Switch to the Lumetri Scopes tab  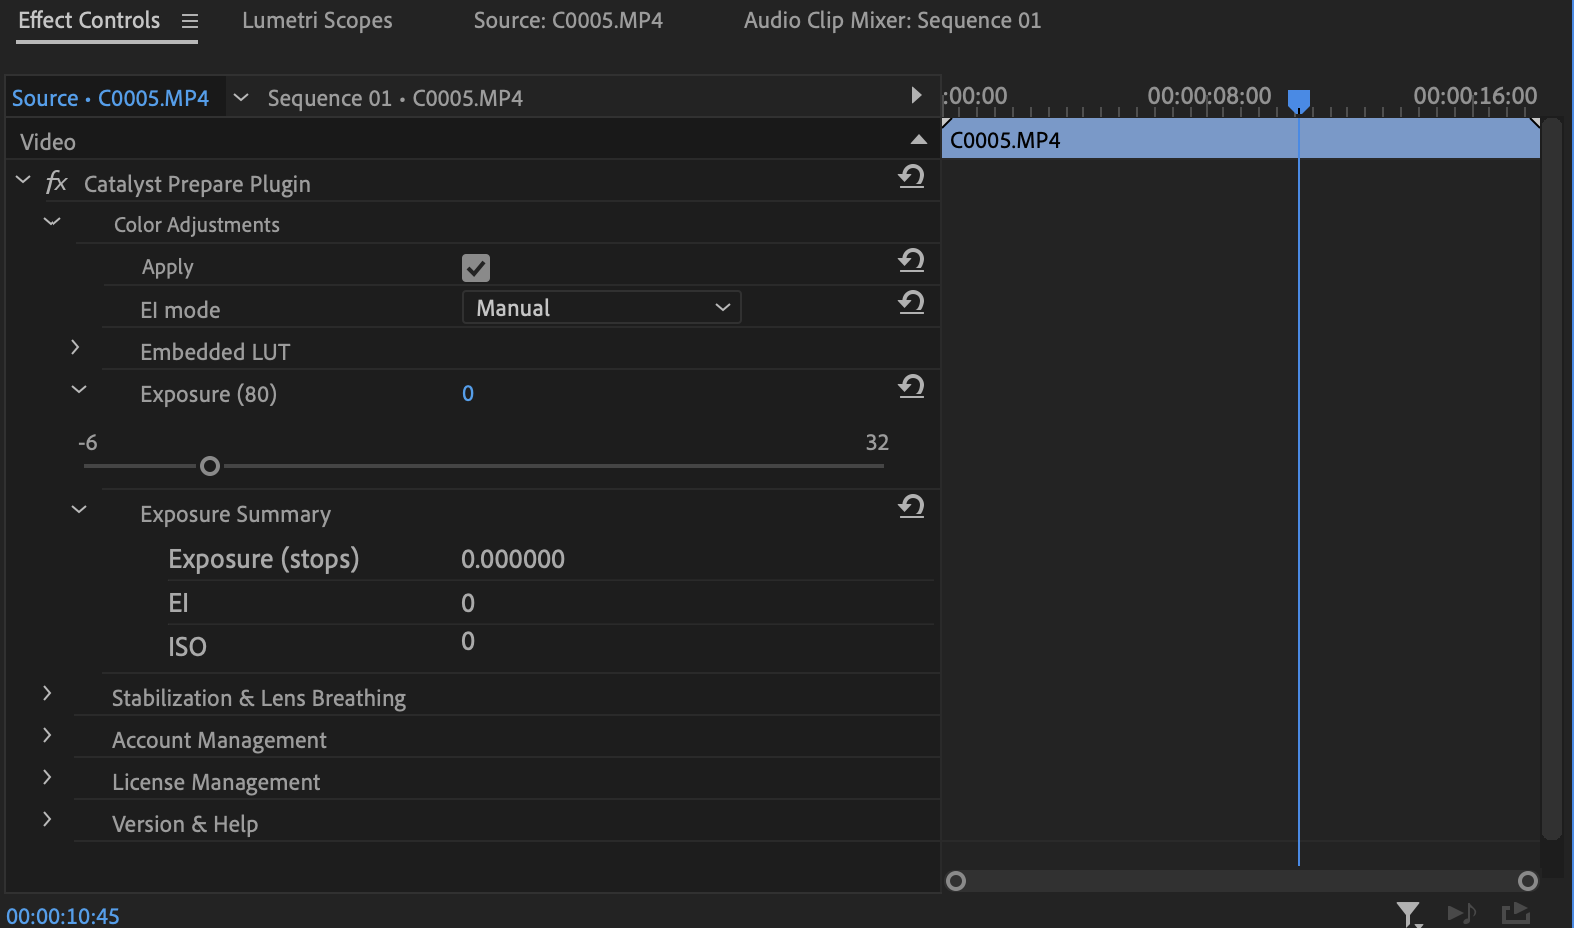point(317,21)
